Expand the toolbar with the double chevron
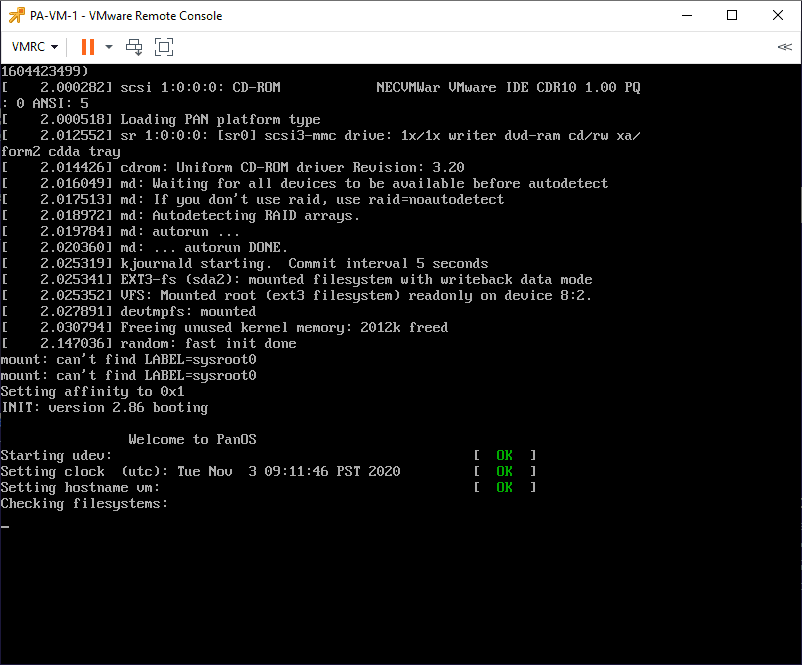802x665 pixels. [x=784, y=47]
